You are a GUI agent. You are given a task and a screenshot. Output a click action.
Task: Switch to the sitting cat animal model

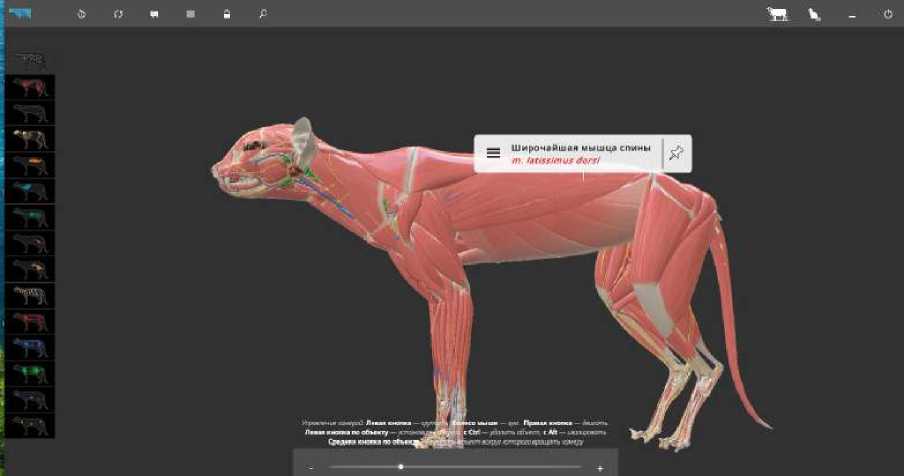pyautogui.click(x=815, y=14)
